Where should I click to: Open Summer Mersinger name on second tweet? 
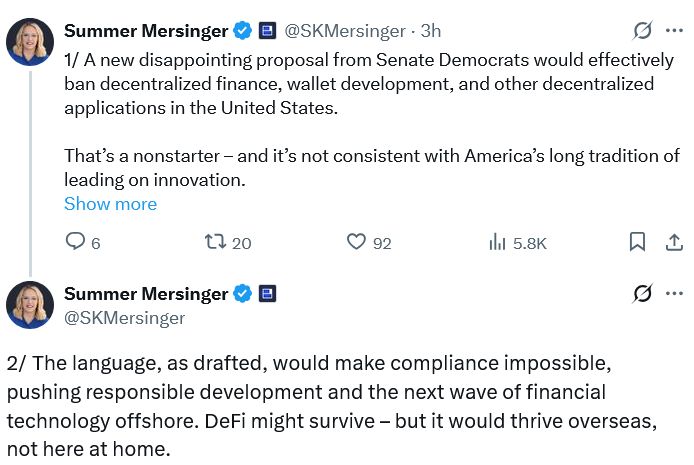point(146,294)
